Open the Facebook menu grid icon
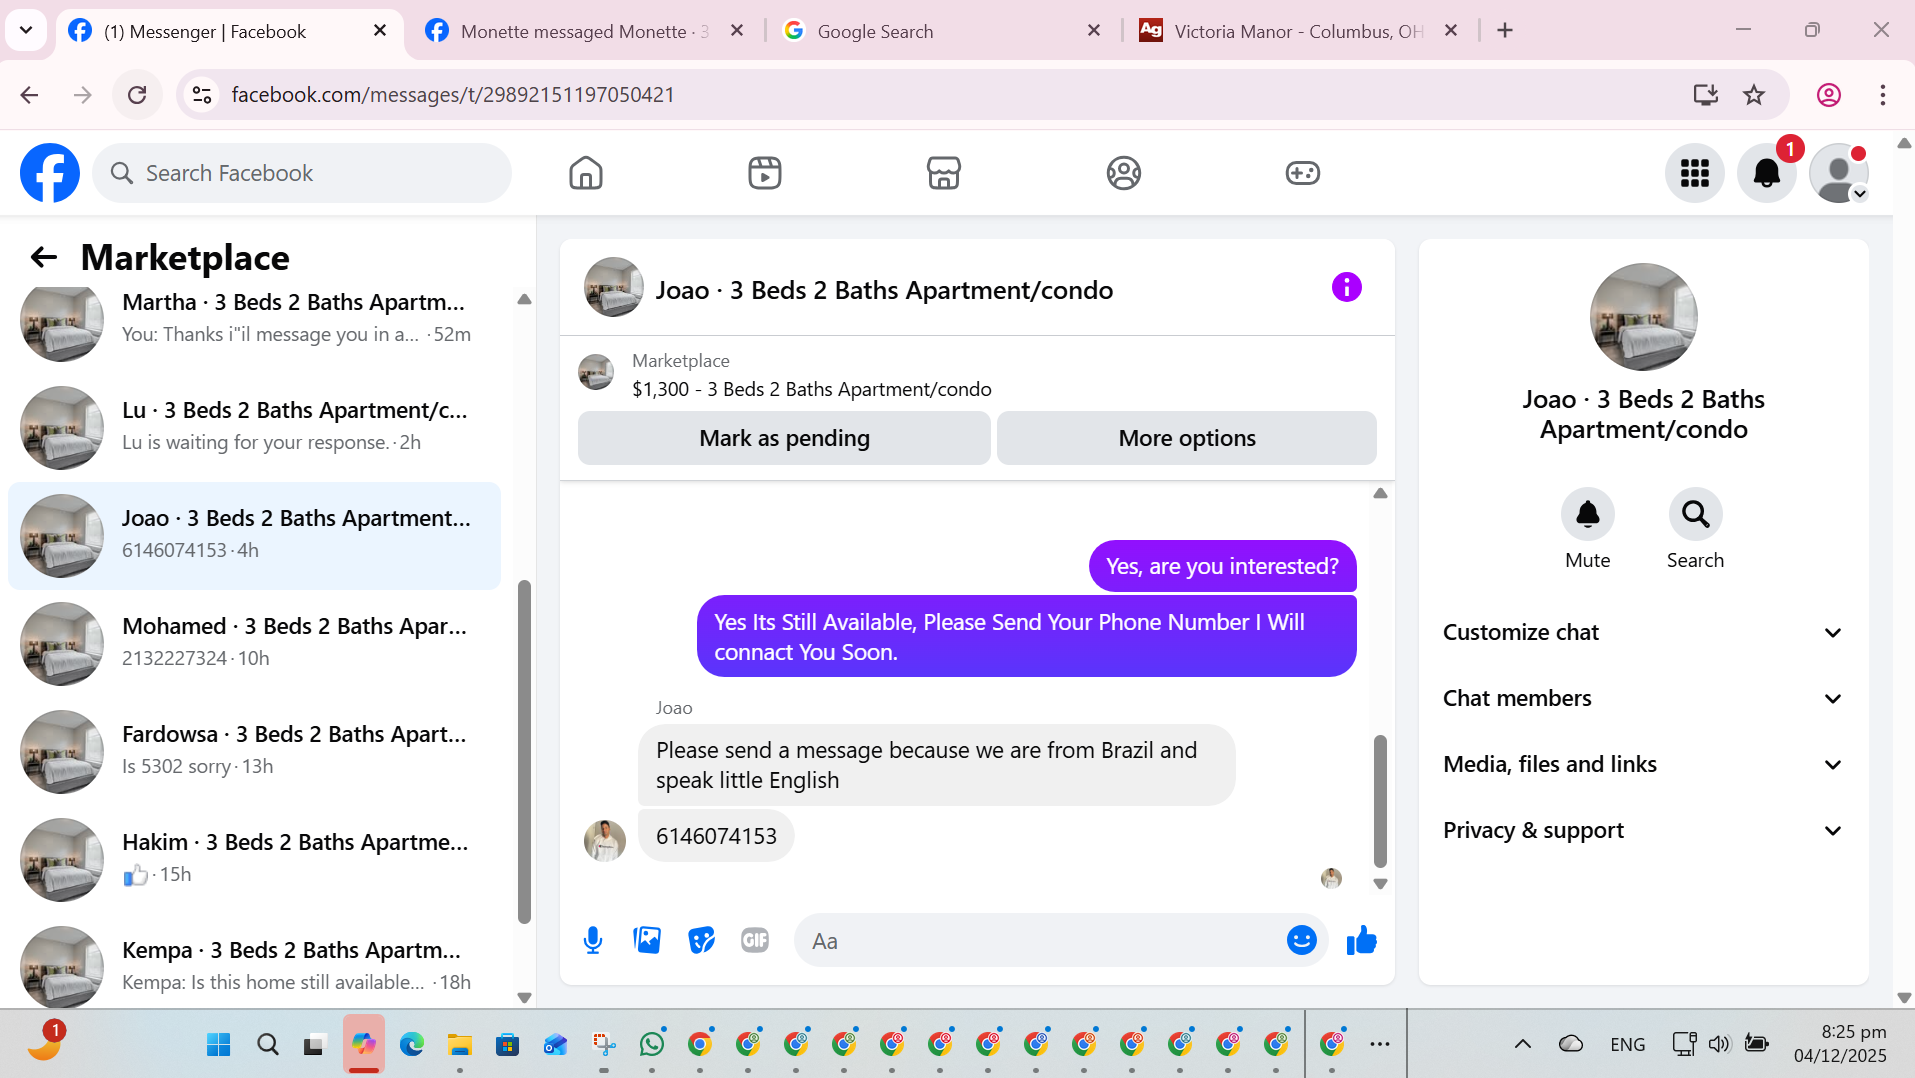Image resolution: width=1915 pixels, height=1078 pixels. (x=1695, y=173)
